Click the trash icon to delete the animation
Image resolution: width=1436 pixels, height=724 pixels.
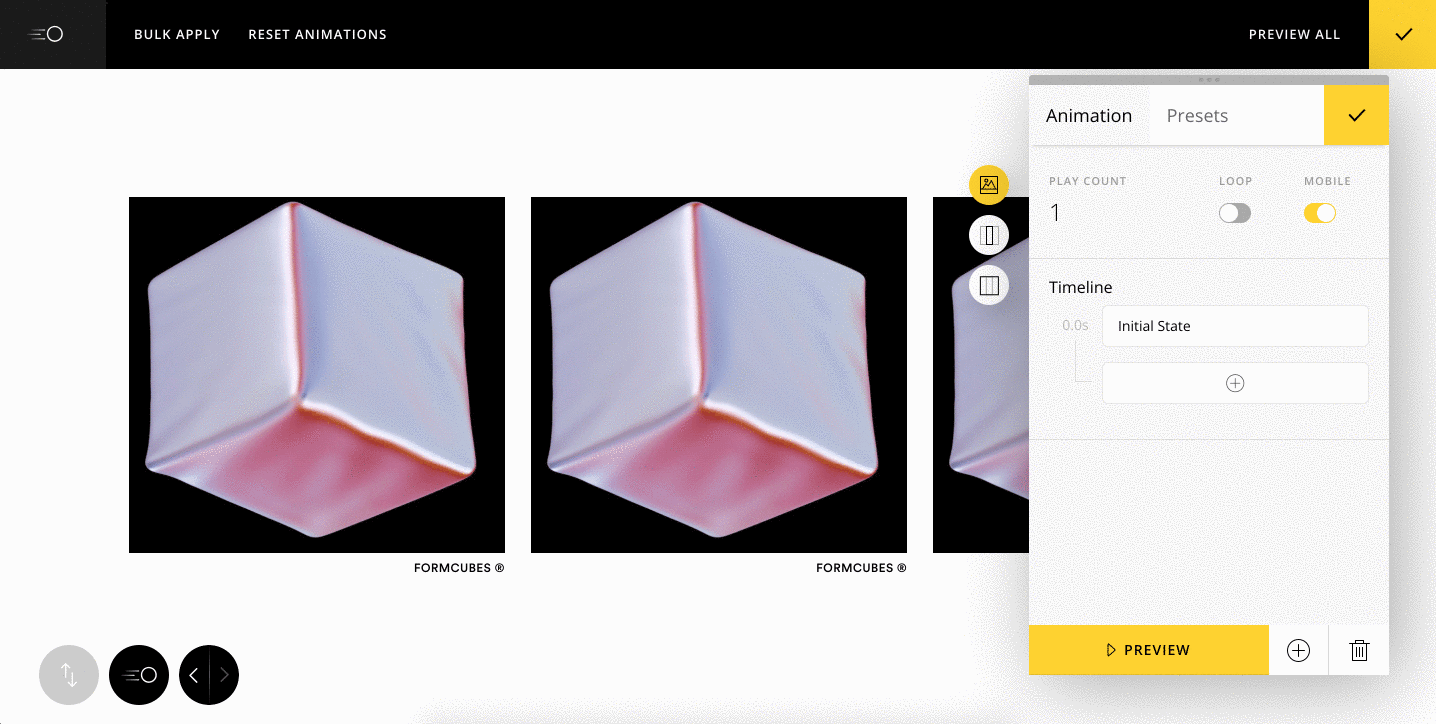(x=1358, y=650)
